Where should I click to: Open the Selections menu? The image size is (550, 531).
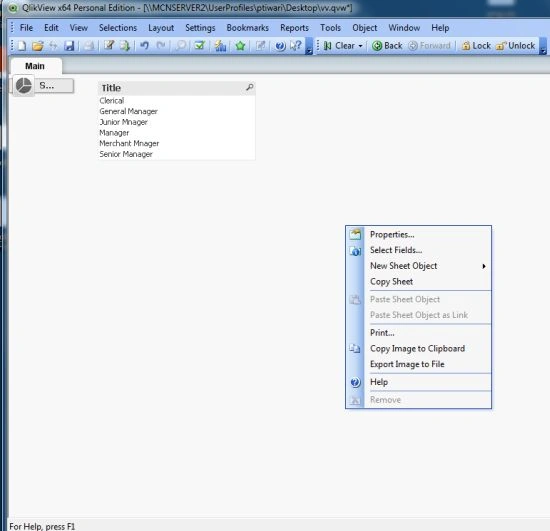(118, 28)
